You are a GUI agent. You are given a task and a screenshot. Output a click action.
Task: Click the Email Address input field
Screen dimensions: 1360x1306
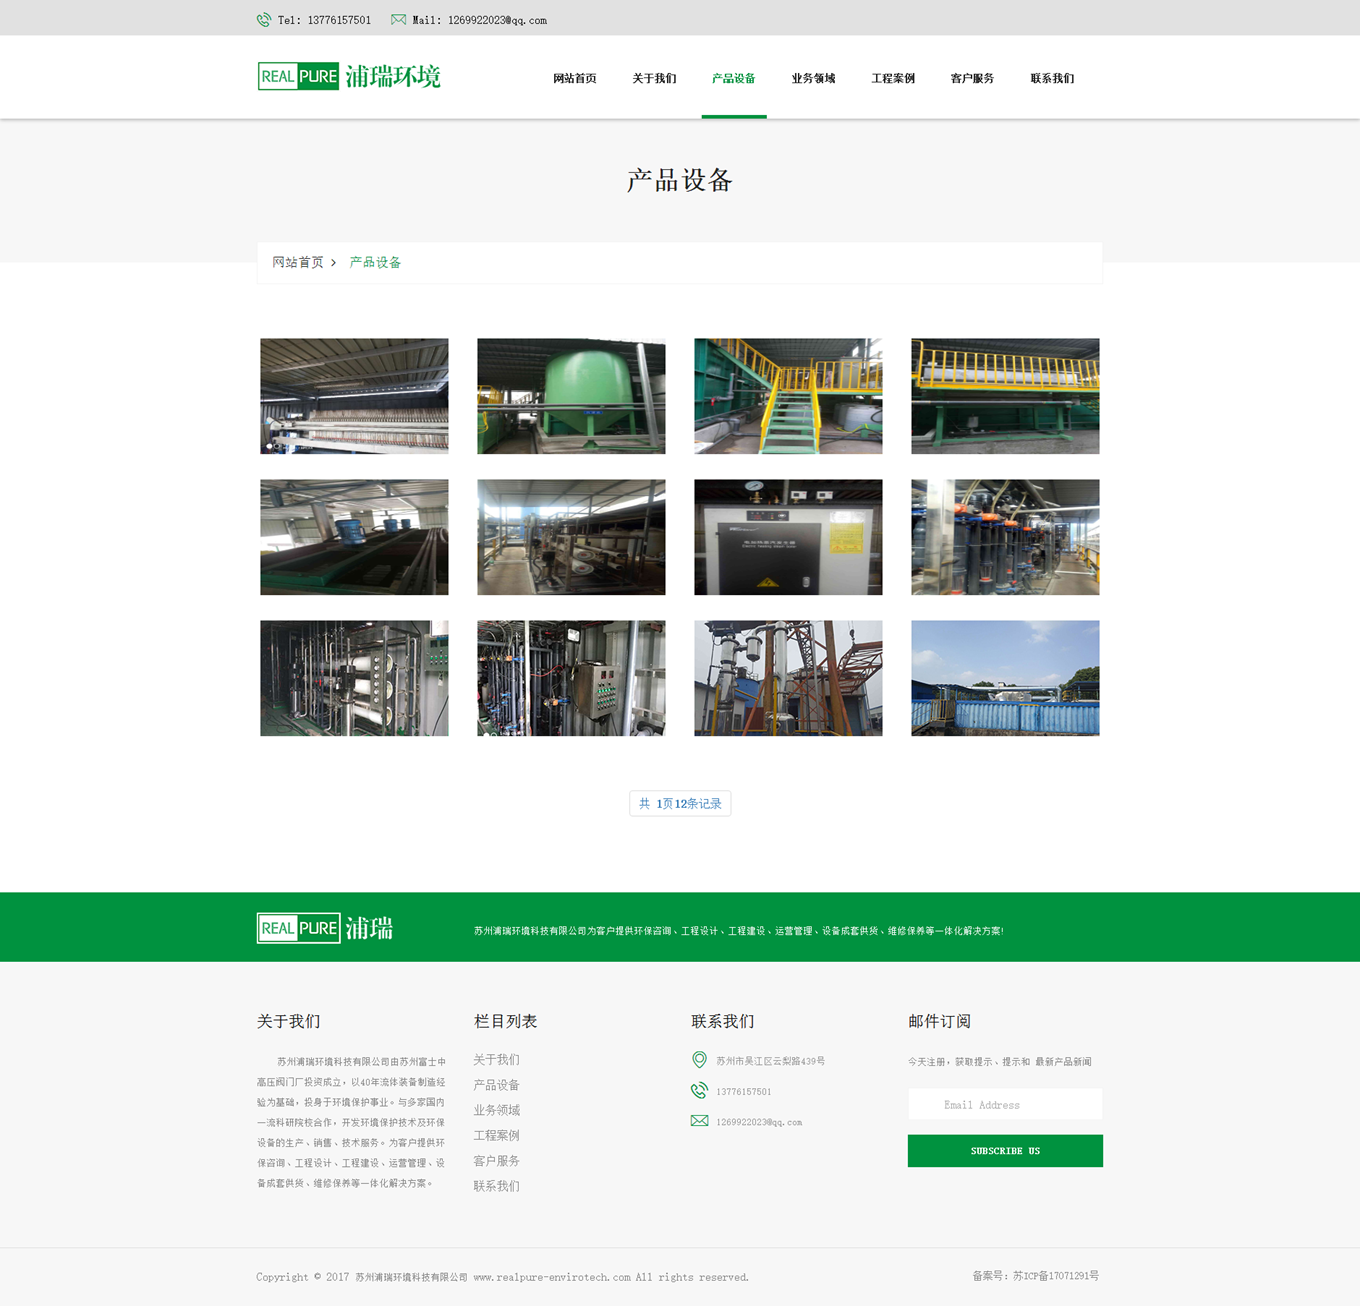[x=1004, y=1105]
